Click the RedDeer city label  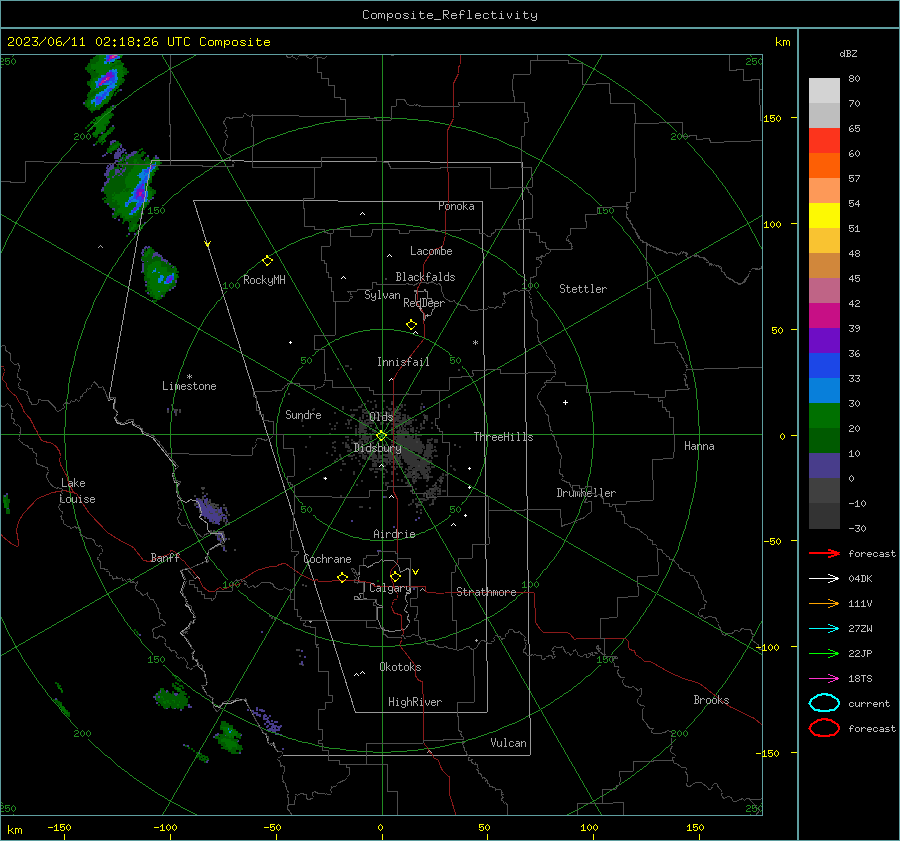pos(424,303)
